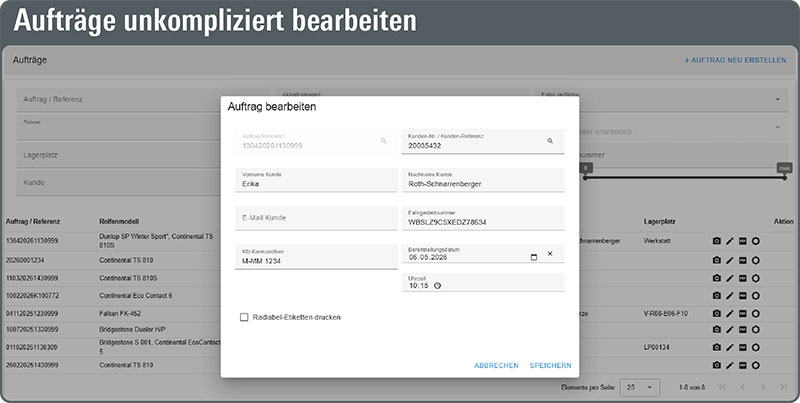This screenshot has height=403, width=800.
Task: Click circle icon for order 10022026K100772
Action: pos(756,295)
